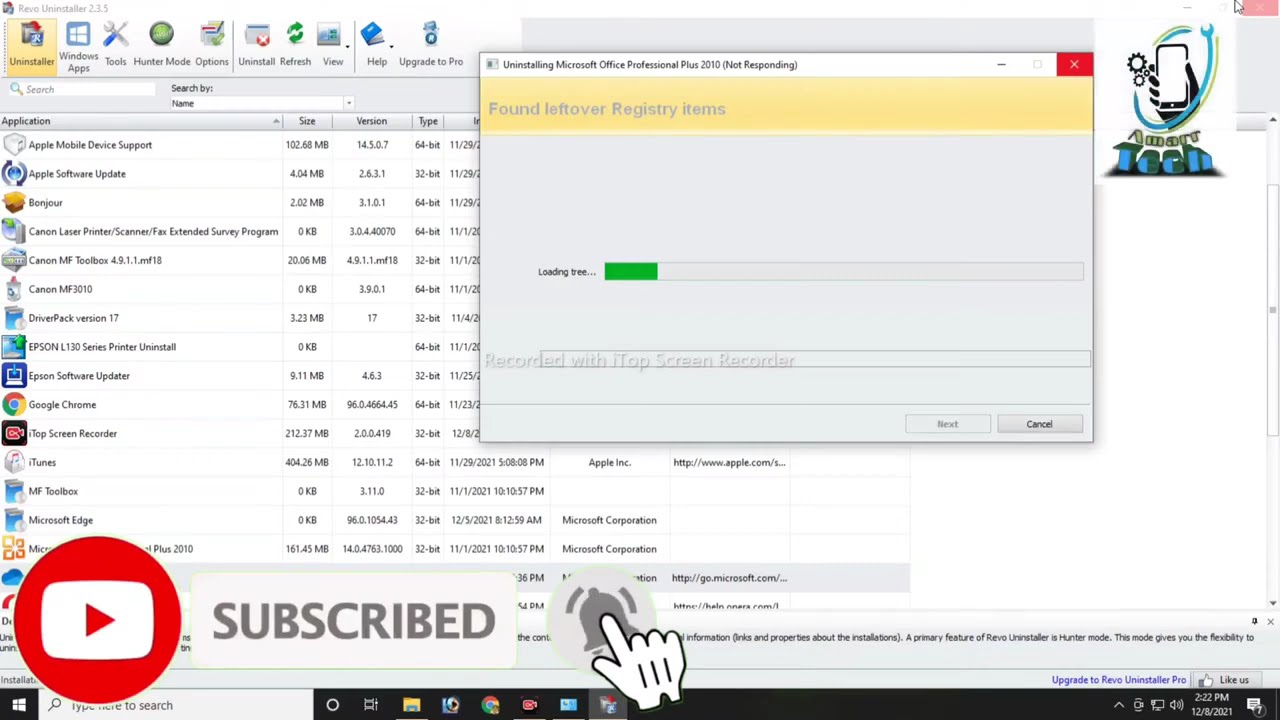Image resolution: width=1280 pixels, height=720 pixels.
Task: Open Revo Options
Action: (212, 45)
